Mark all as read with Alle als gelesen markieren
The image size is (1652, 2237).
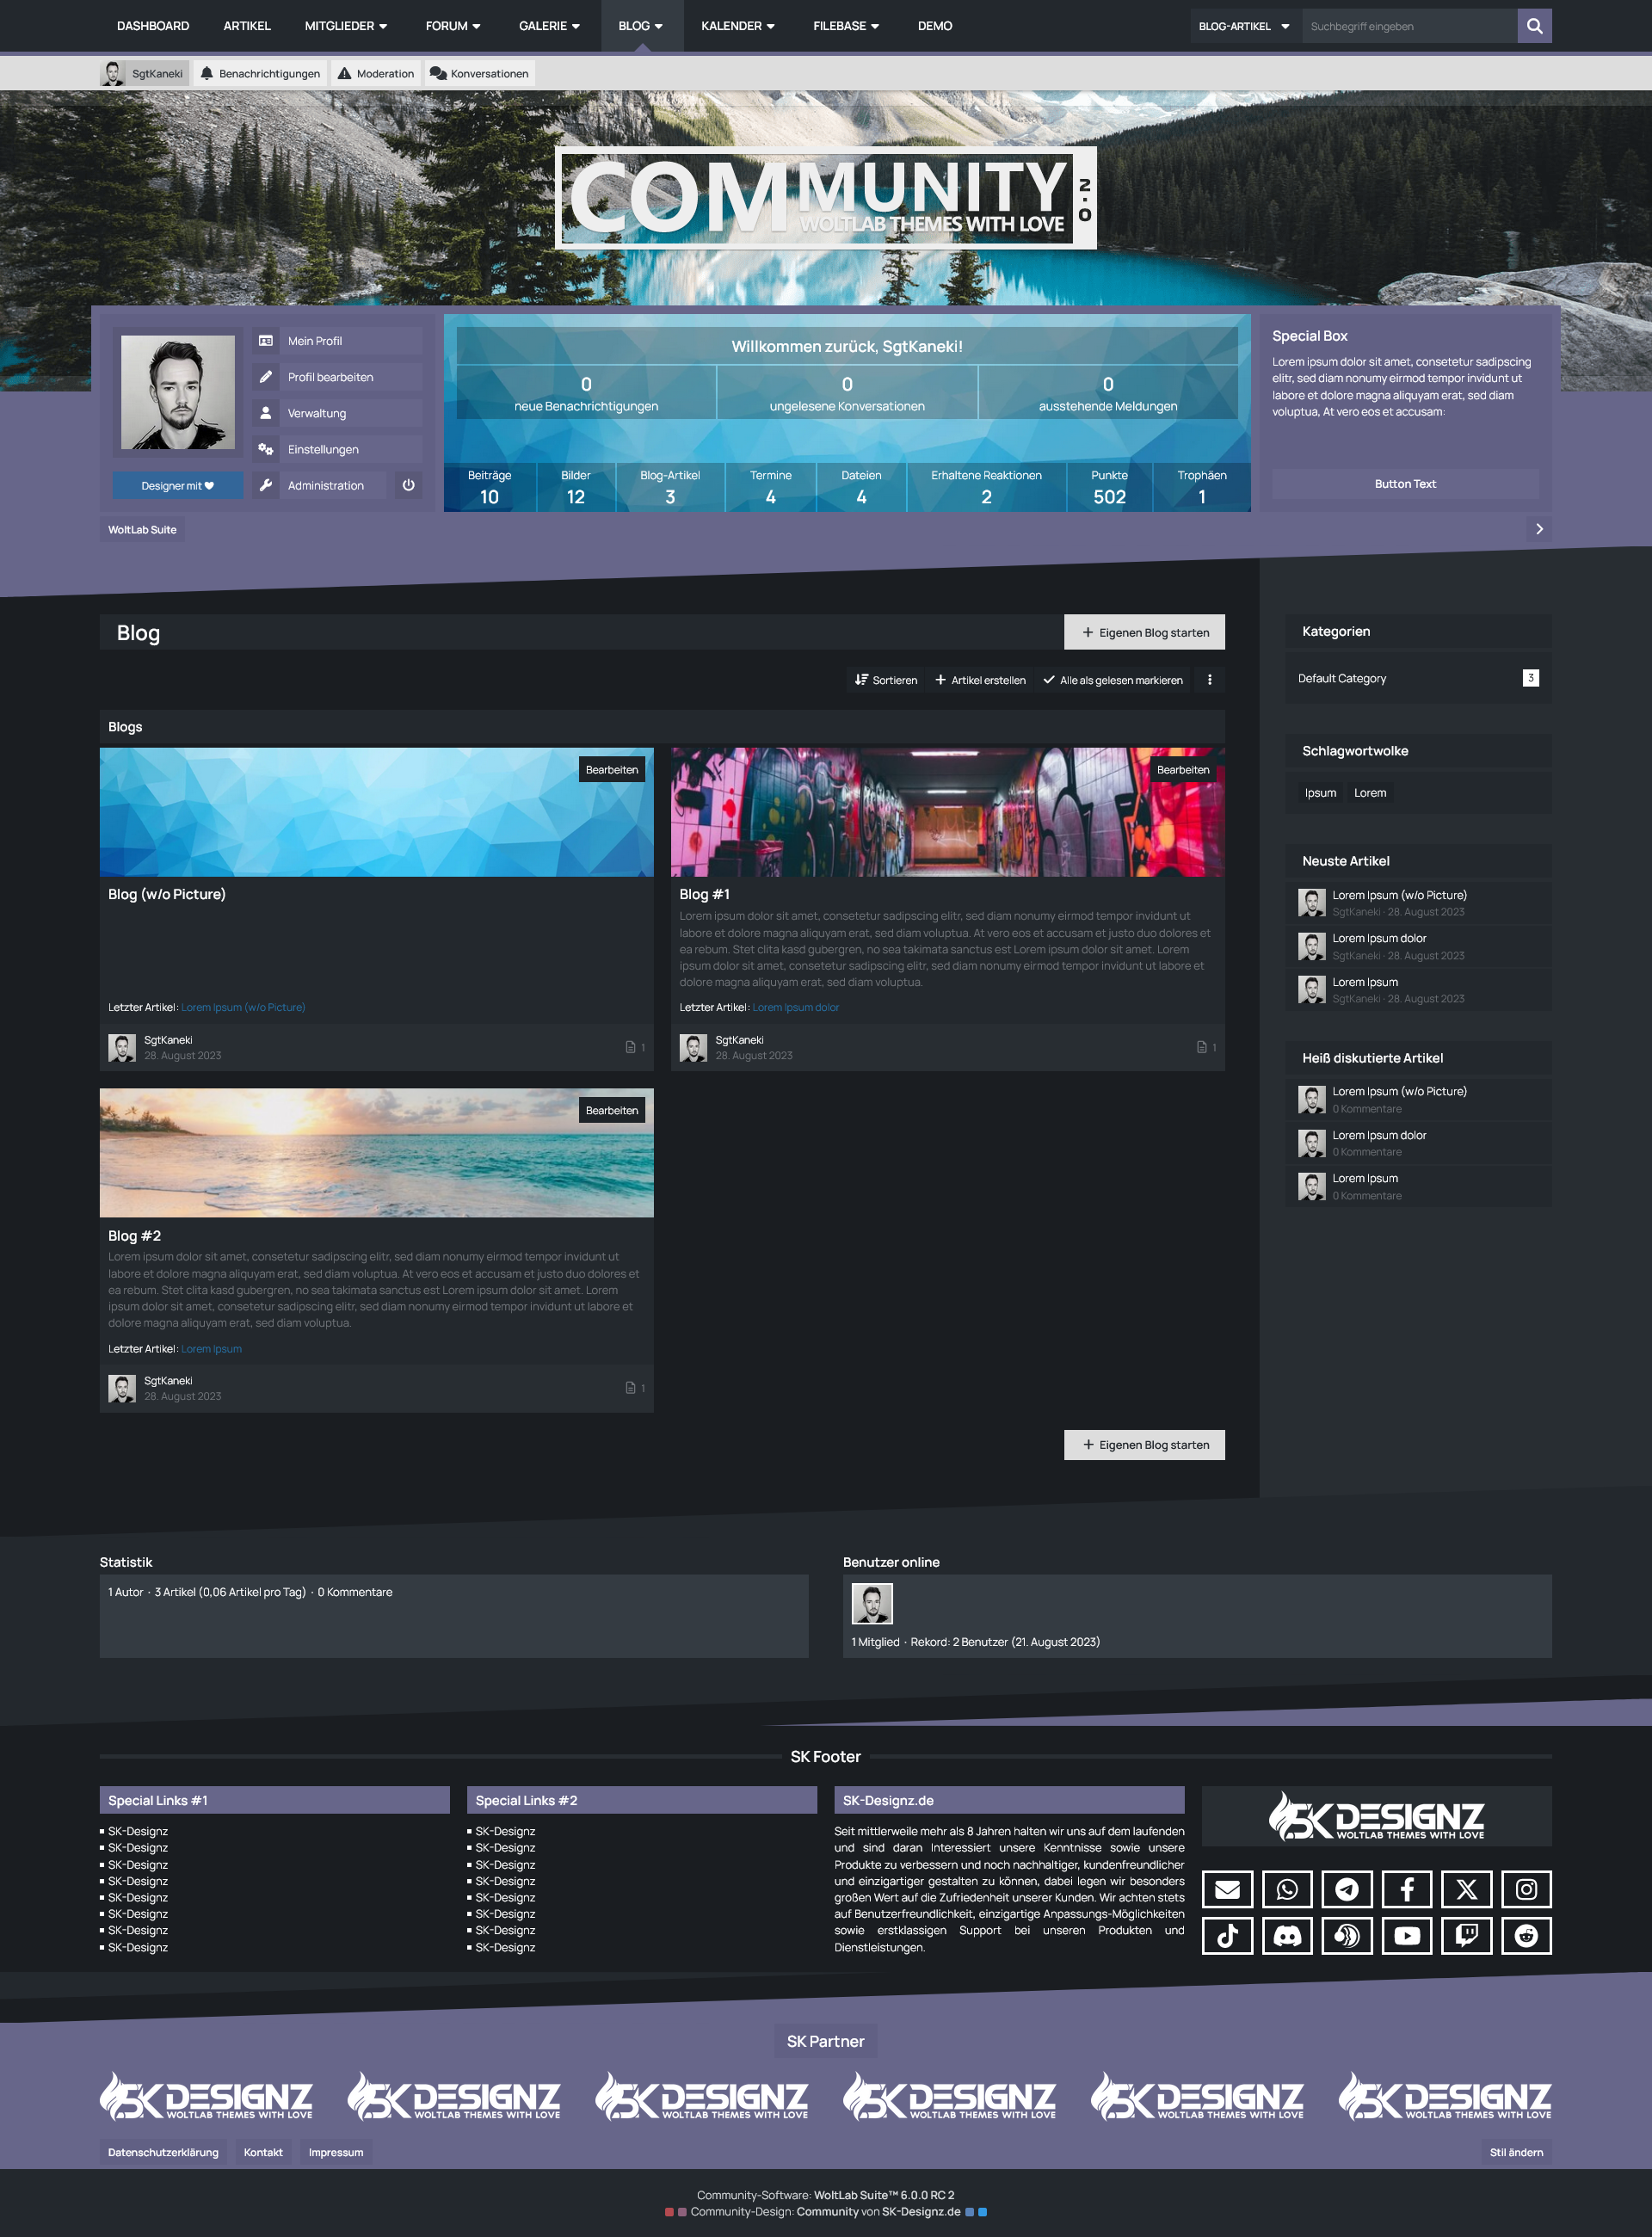pos(1112,680)
